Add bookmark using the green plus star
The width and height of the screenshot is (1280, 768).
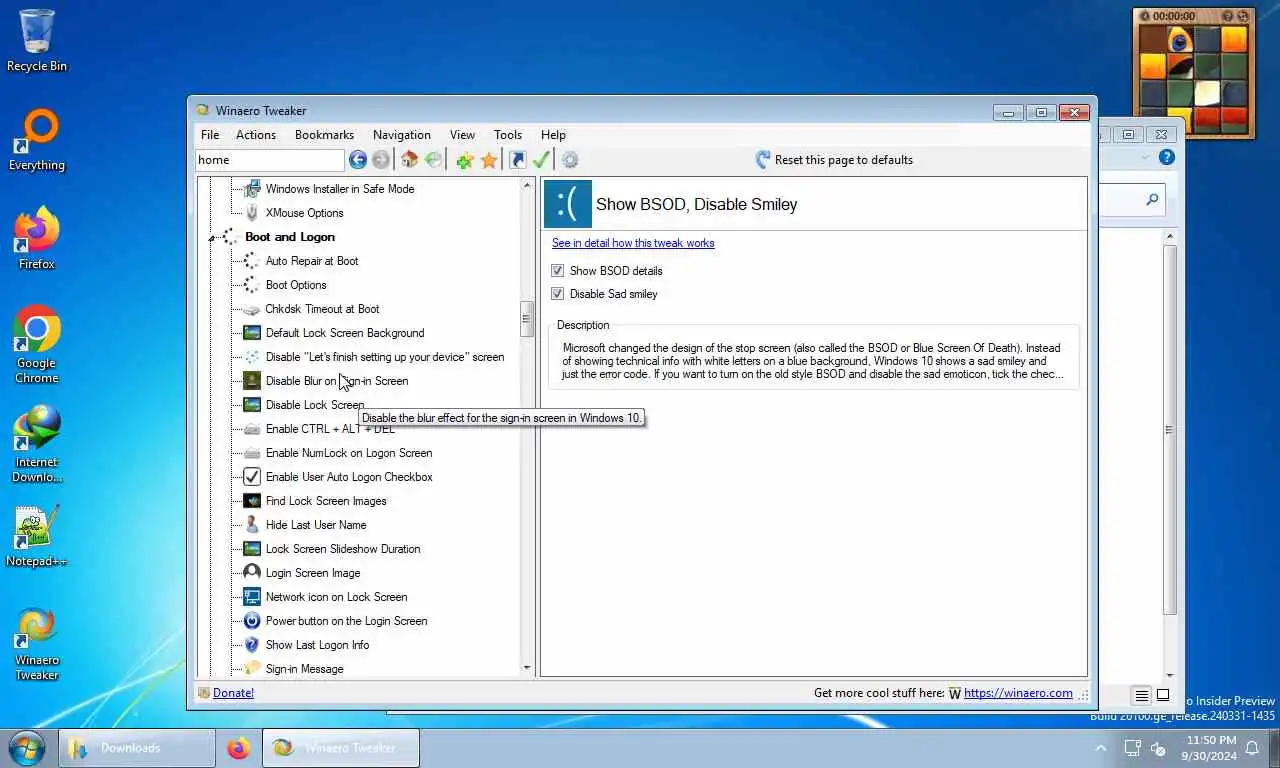pos(464,160)
